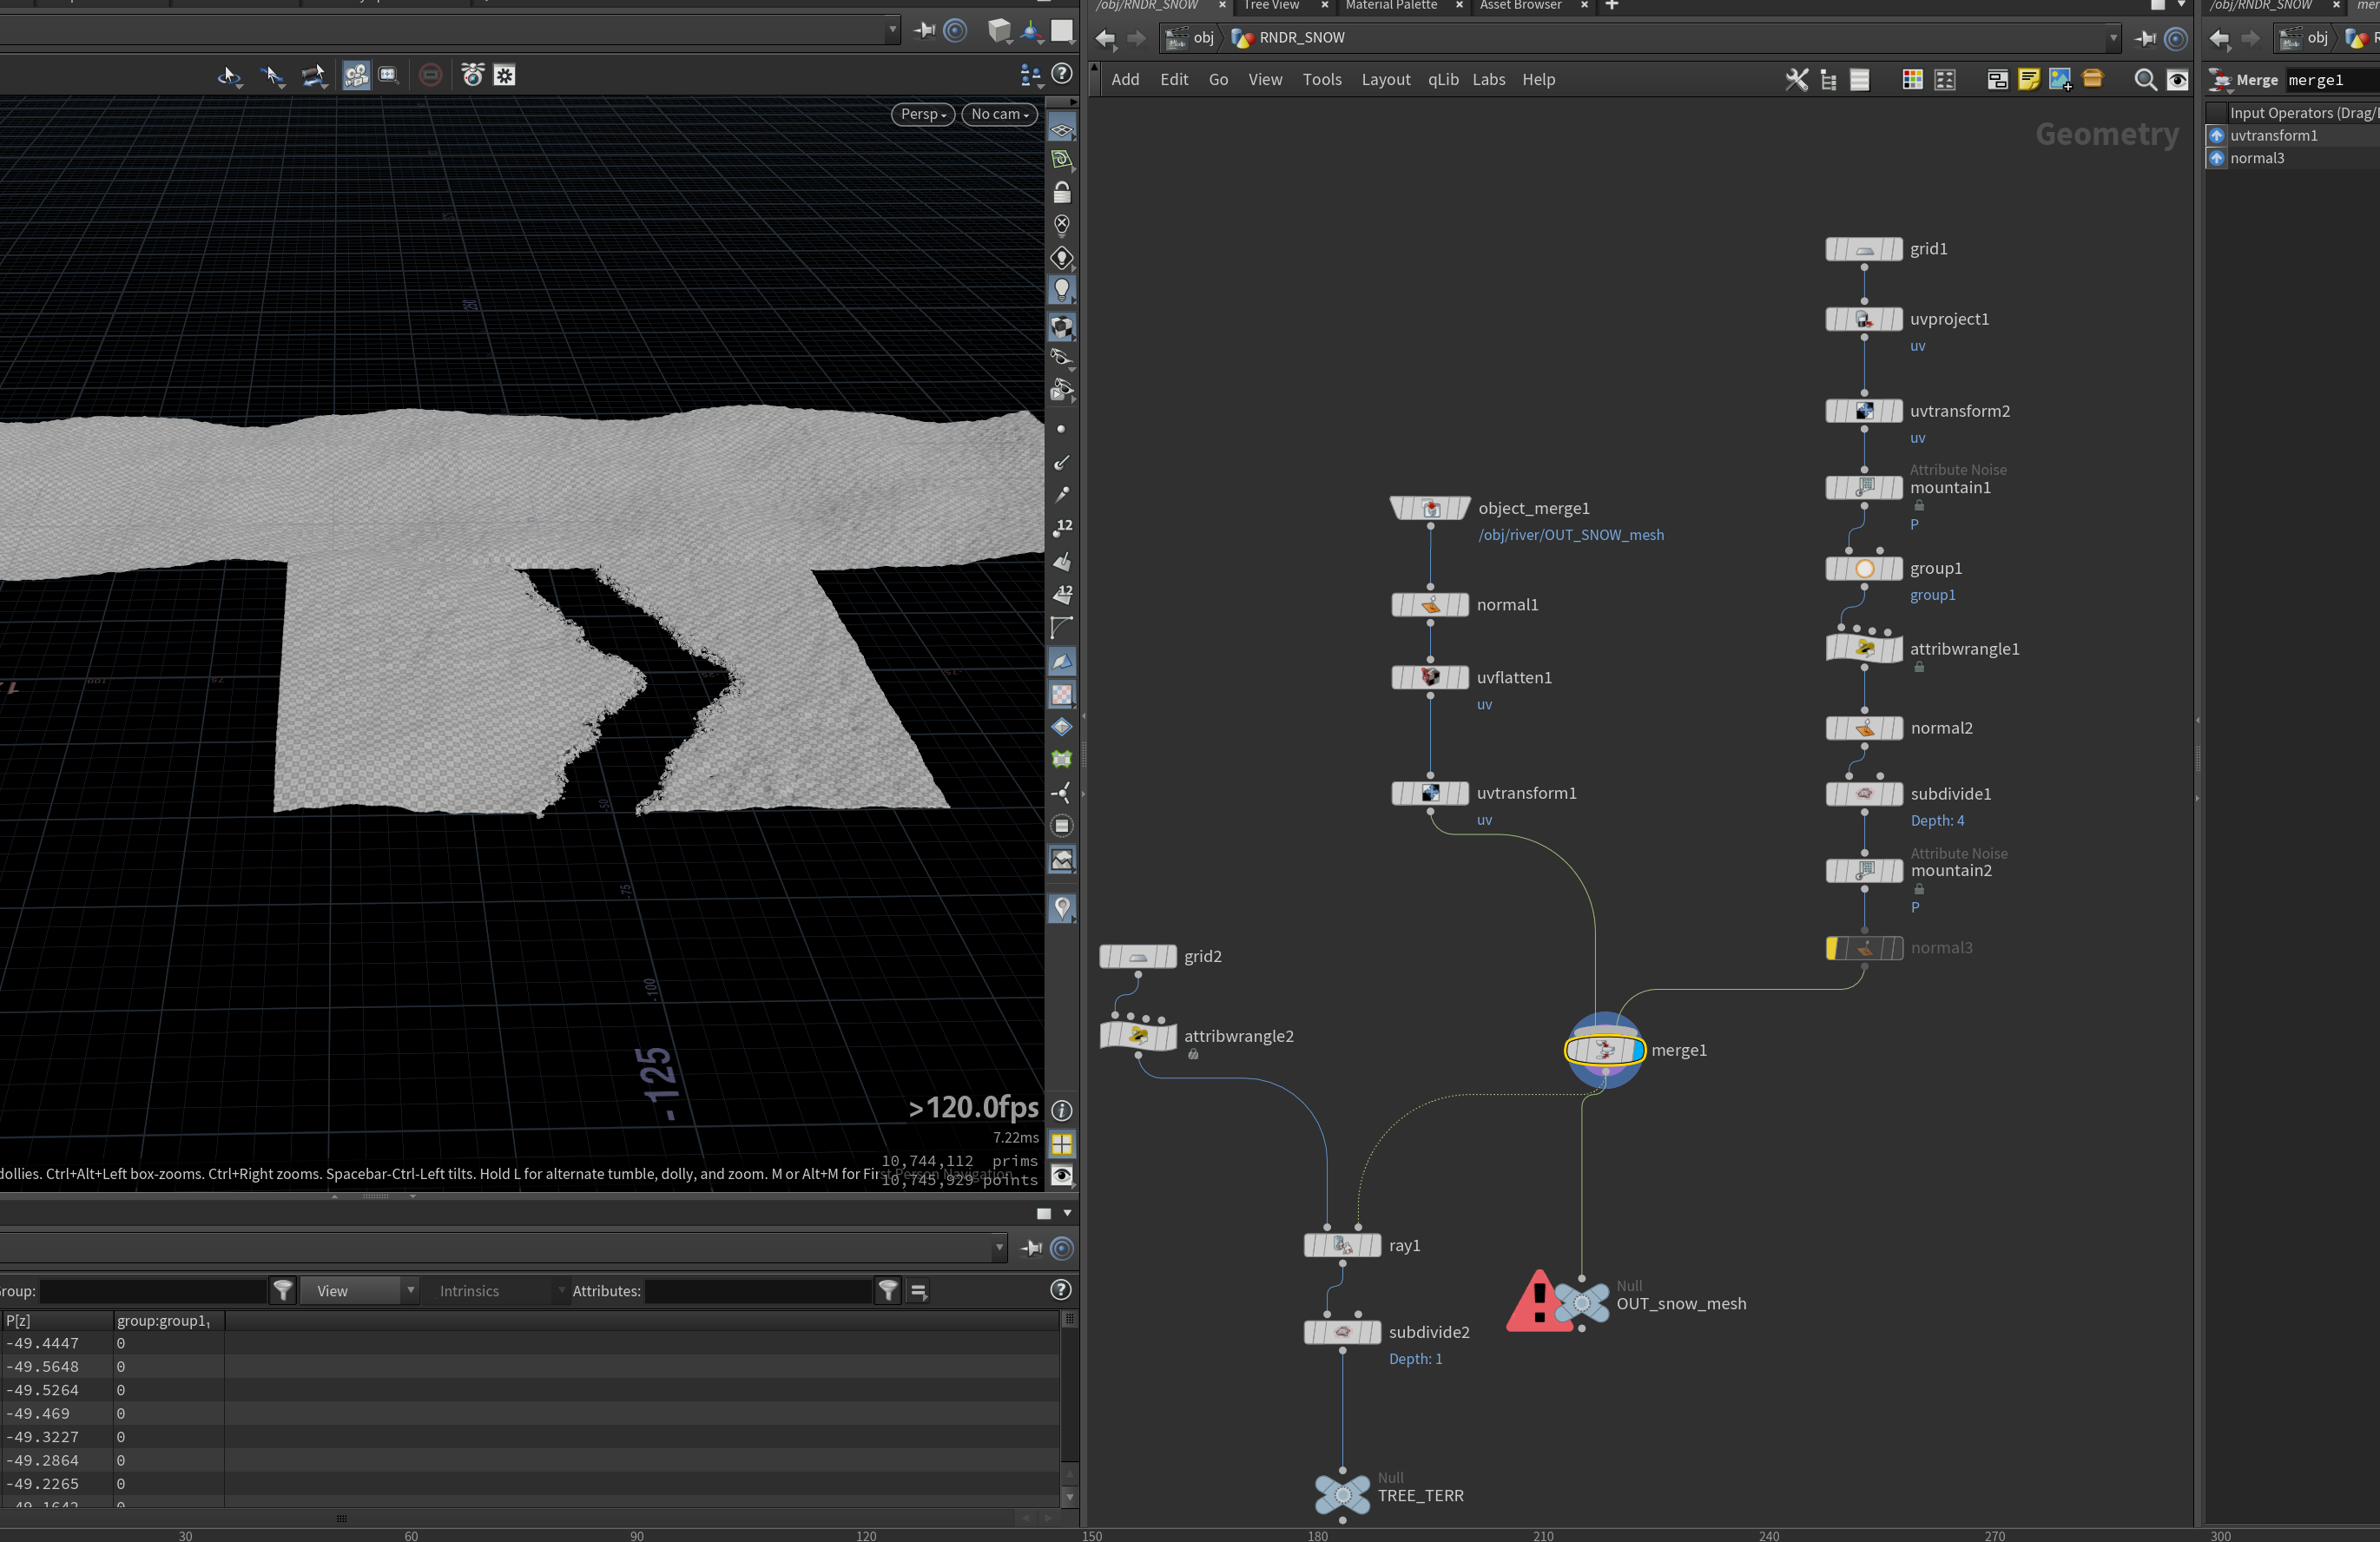Click the Intrinsics button in spreadsheet
The image size is (2380, 1542).
(x=469, y=1291)
